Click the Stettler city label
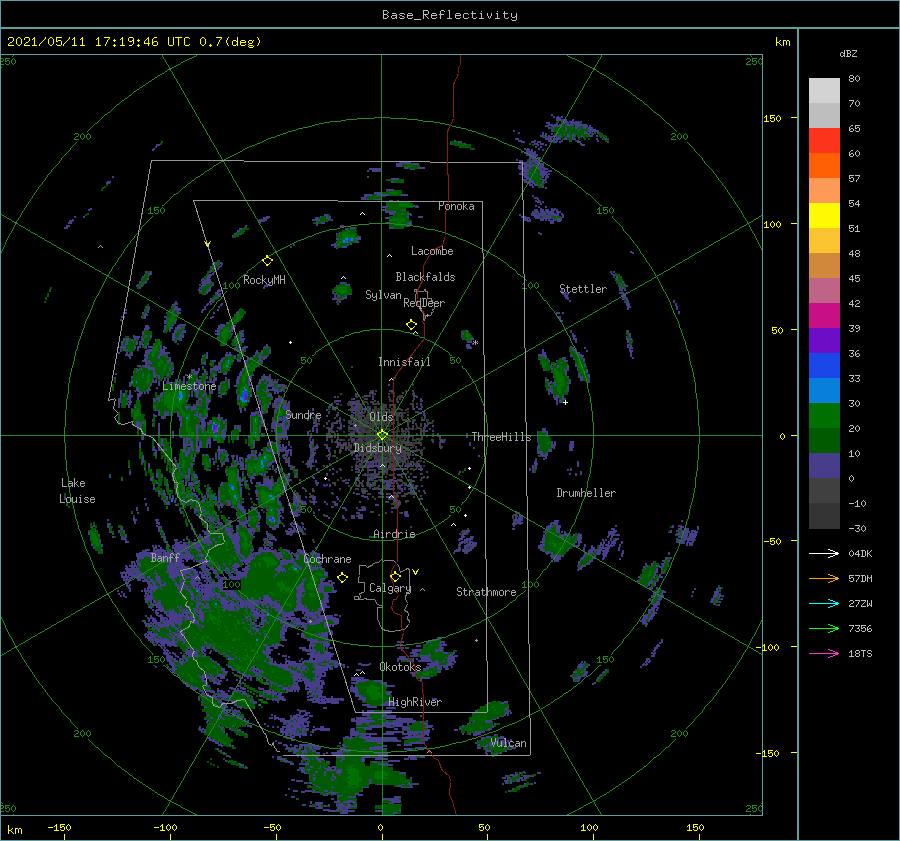Viewport: 900px width, 841px height. pyautogui.click(x=583, y=289)
